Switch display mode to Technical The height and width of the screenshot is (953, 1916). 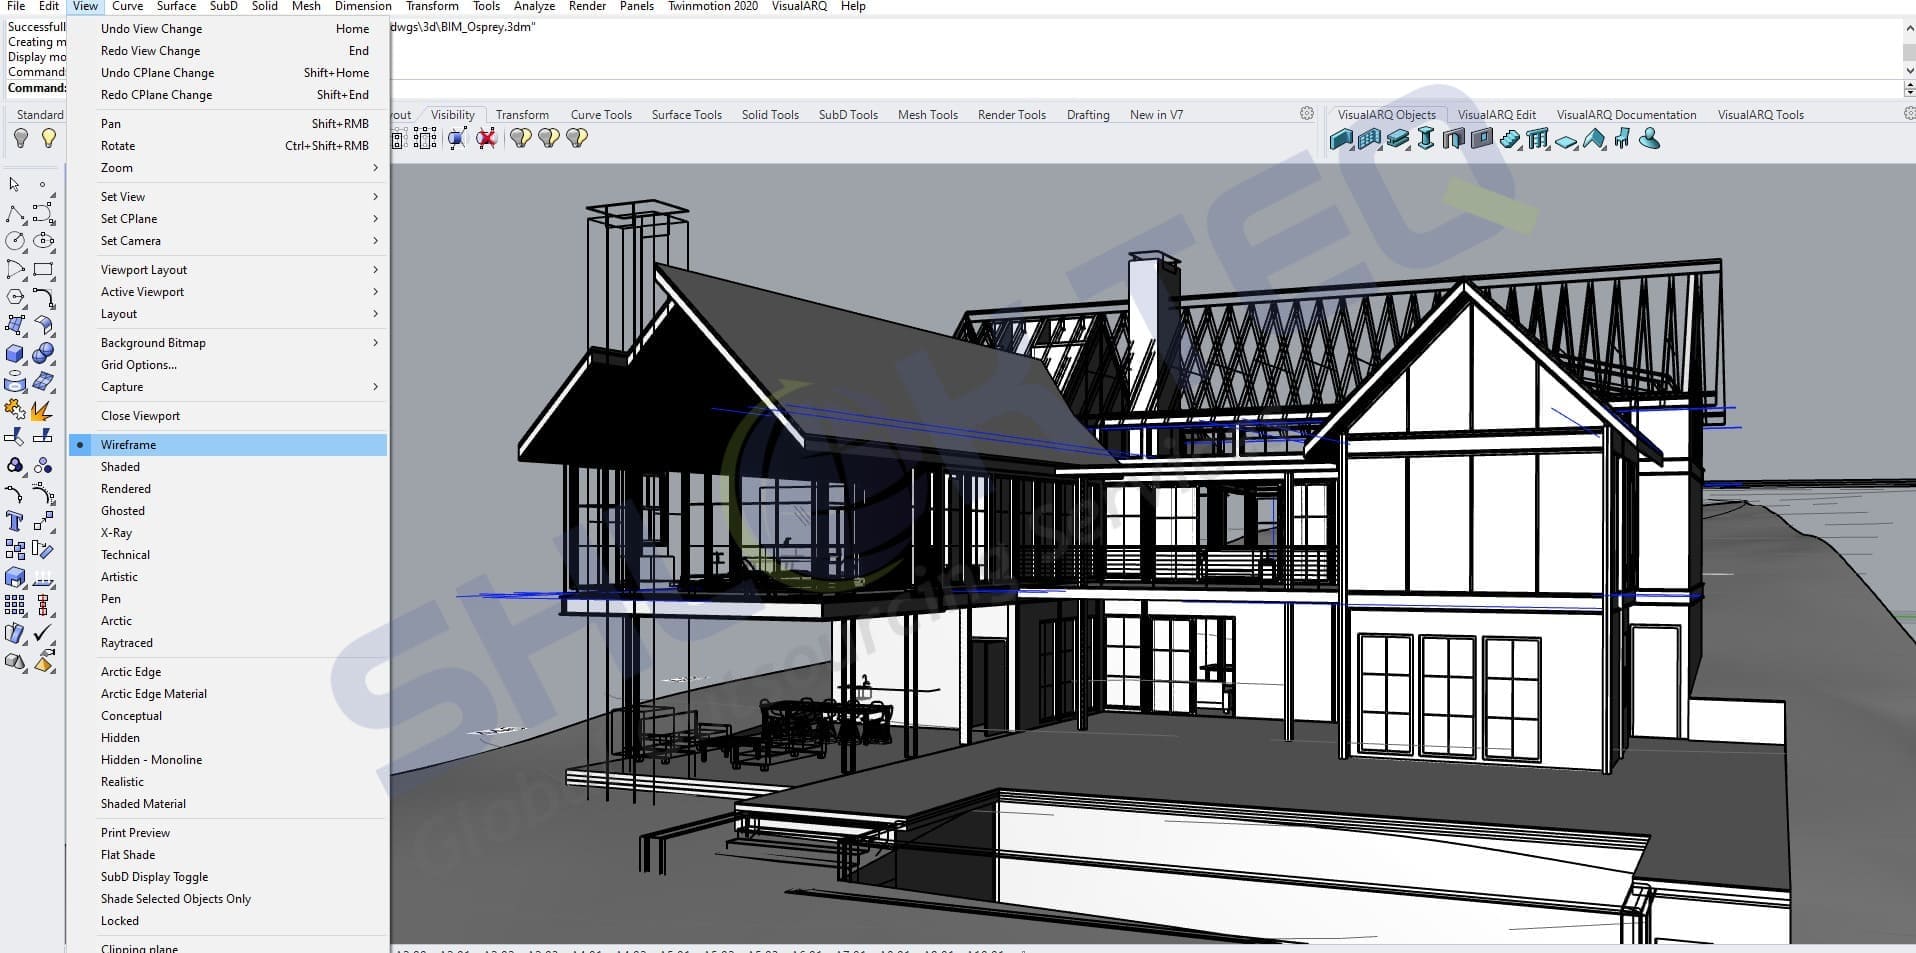pos(228,555)
